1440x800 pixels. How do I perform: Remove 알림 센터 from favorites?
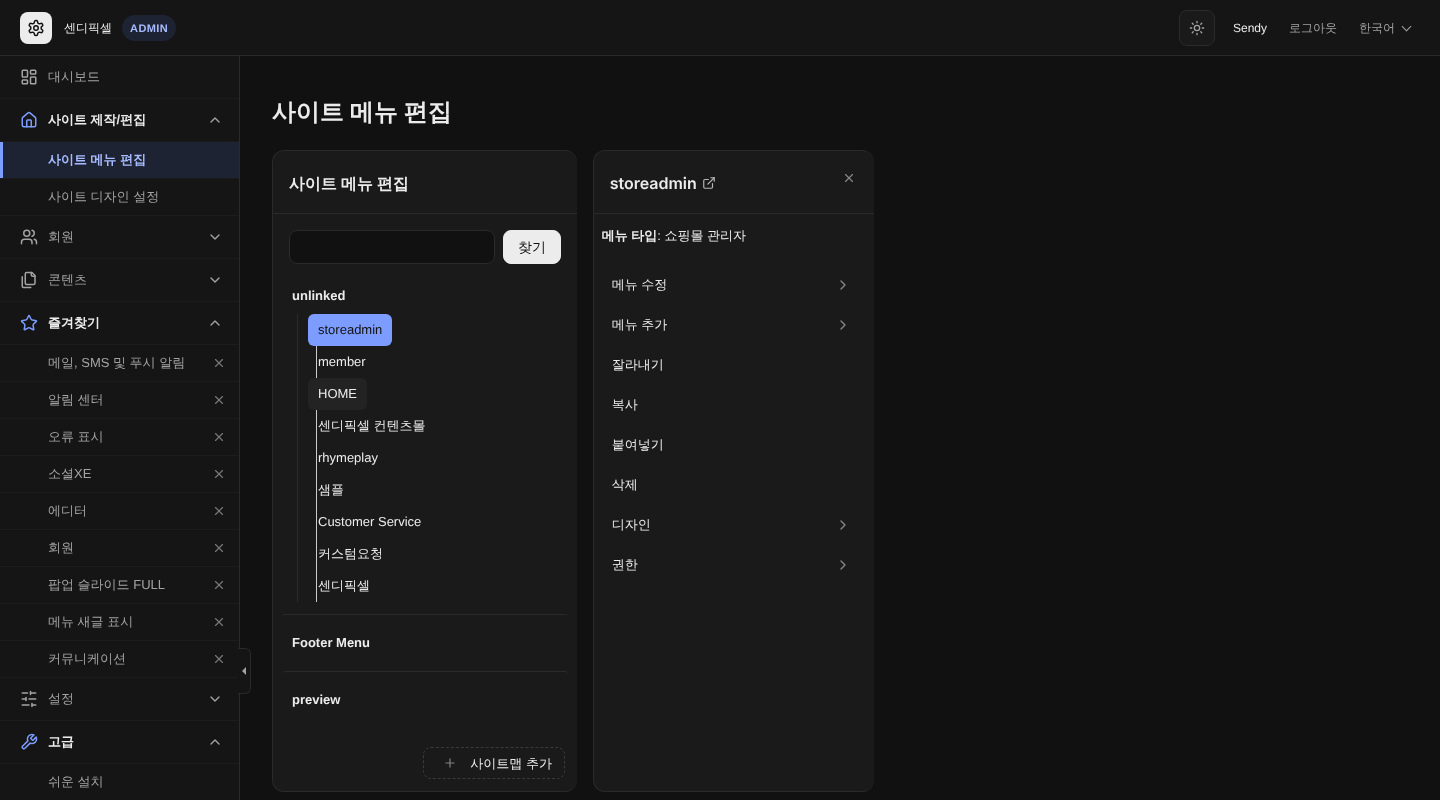pos(219,400)
